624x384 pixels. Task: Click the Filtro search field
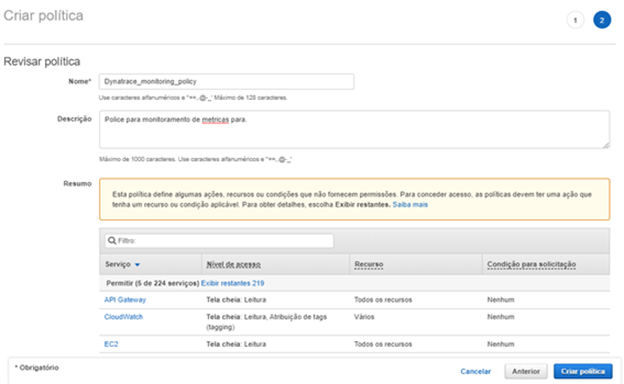click(219, 240)
